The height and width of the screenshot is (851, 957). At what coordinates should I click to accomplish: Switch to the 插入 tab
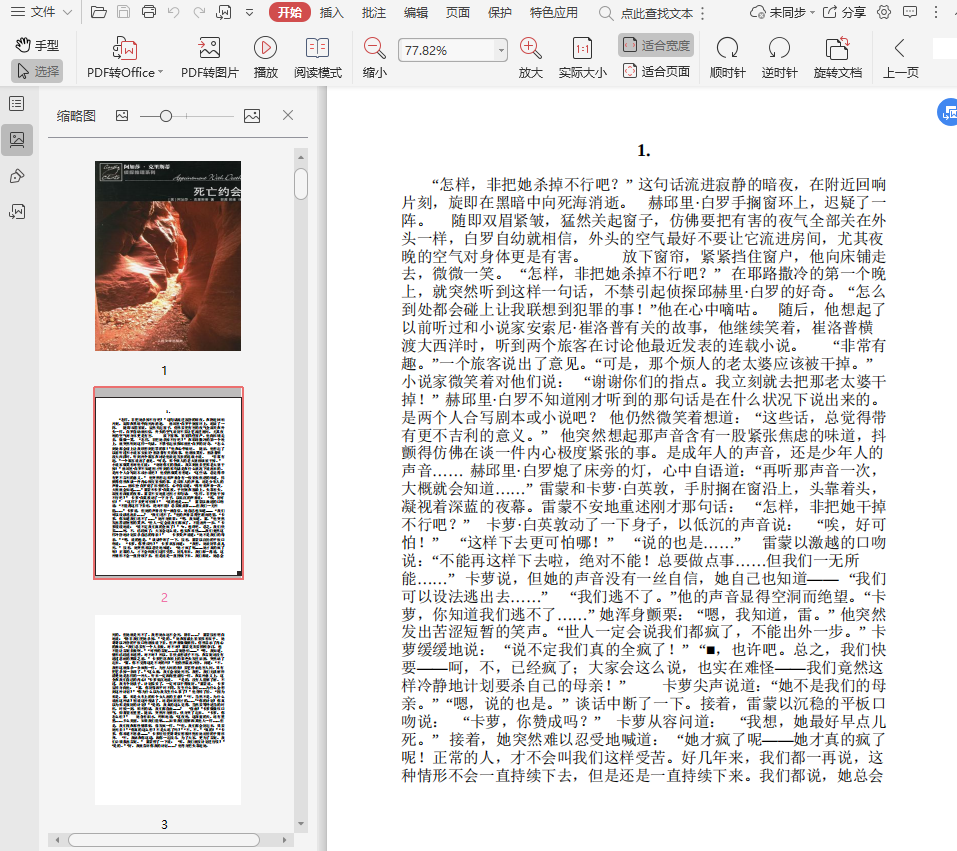[x=332, y=12]
